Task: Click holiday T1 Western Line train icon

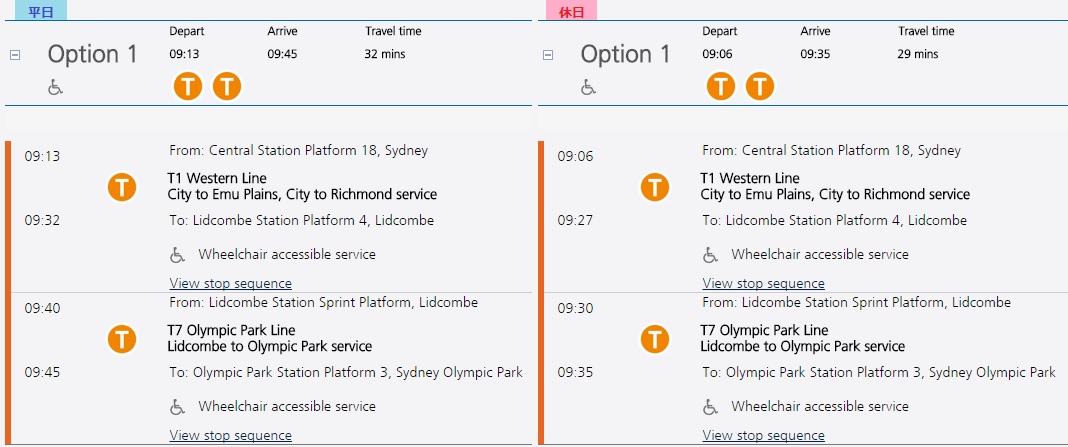Action: point(655,187)
